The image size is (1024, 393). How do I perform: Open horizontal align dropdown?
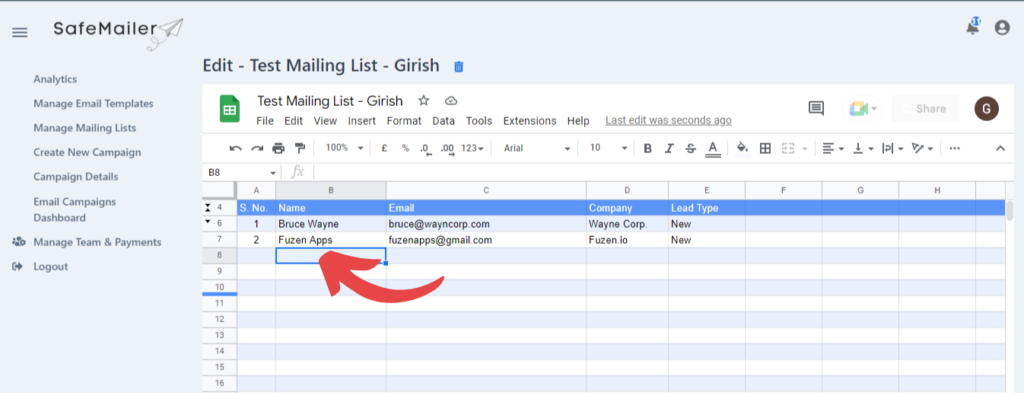click(832, 148)
